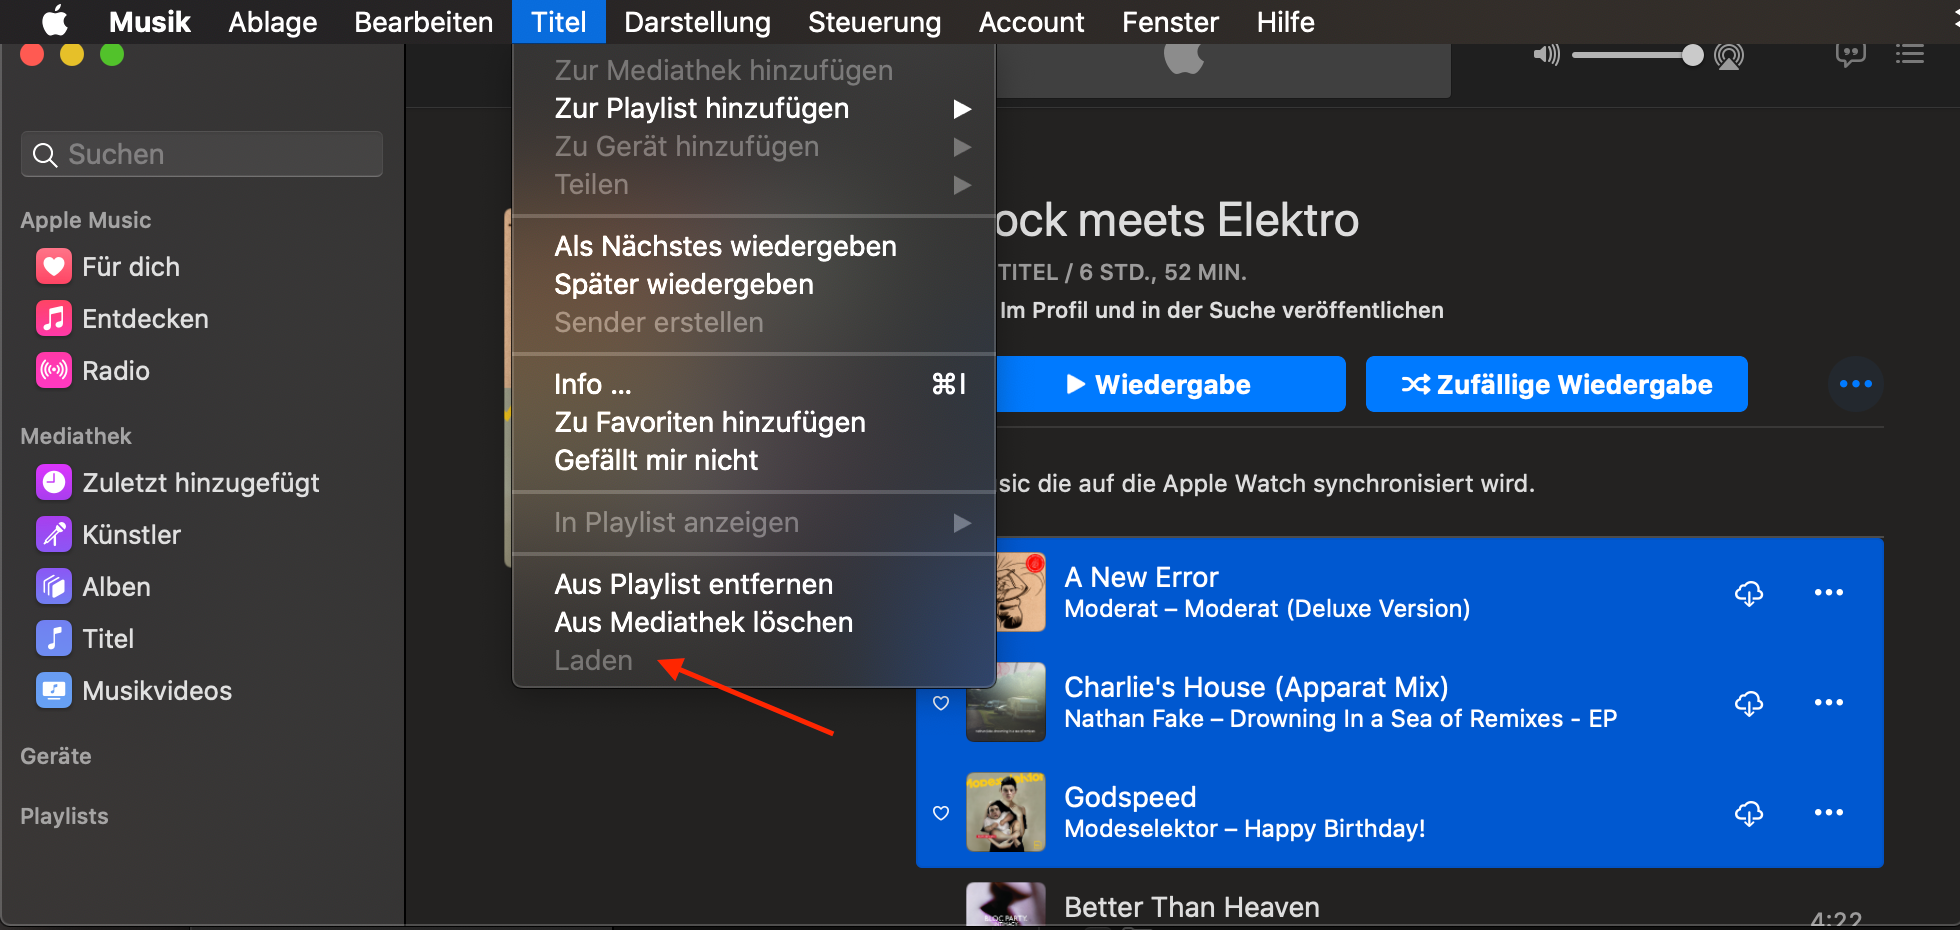This screenshot has width=1960, height=930.
Task: Open the Radio section
Action: click(93, 371)
